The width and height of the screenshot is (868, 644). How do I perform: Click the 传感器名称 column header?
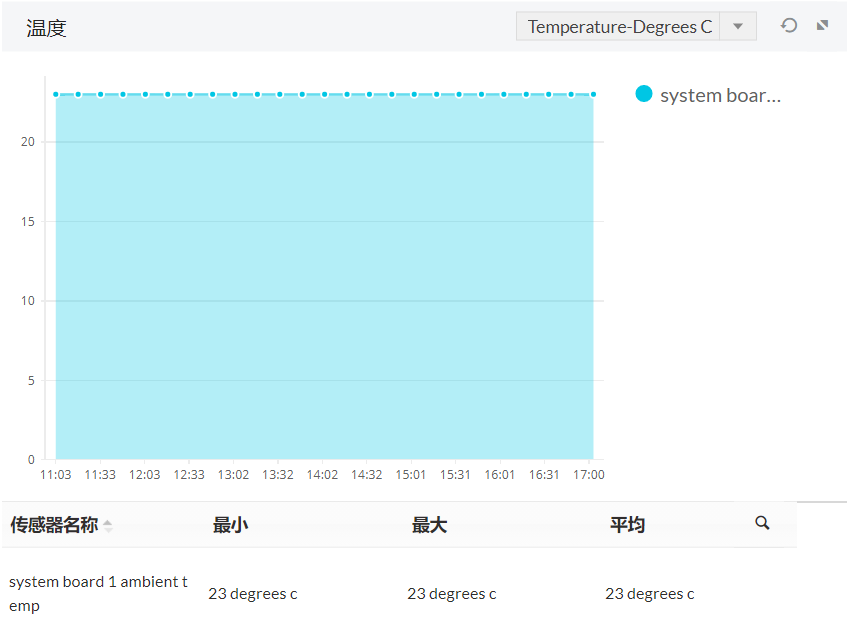coord(54,525)
